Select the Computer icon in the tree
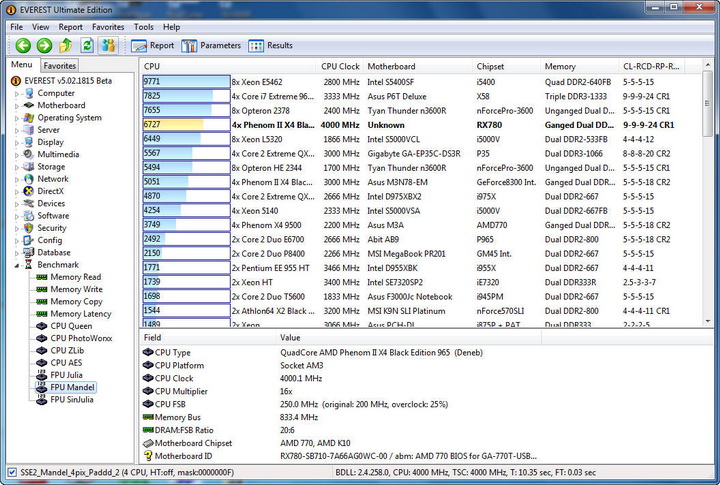The image size is (720, 485). pos(29,93)
